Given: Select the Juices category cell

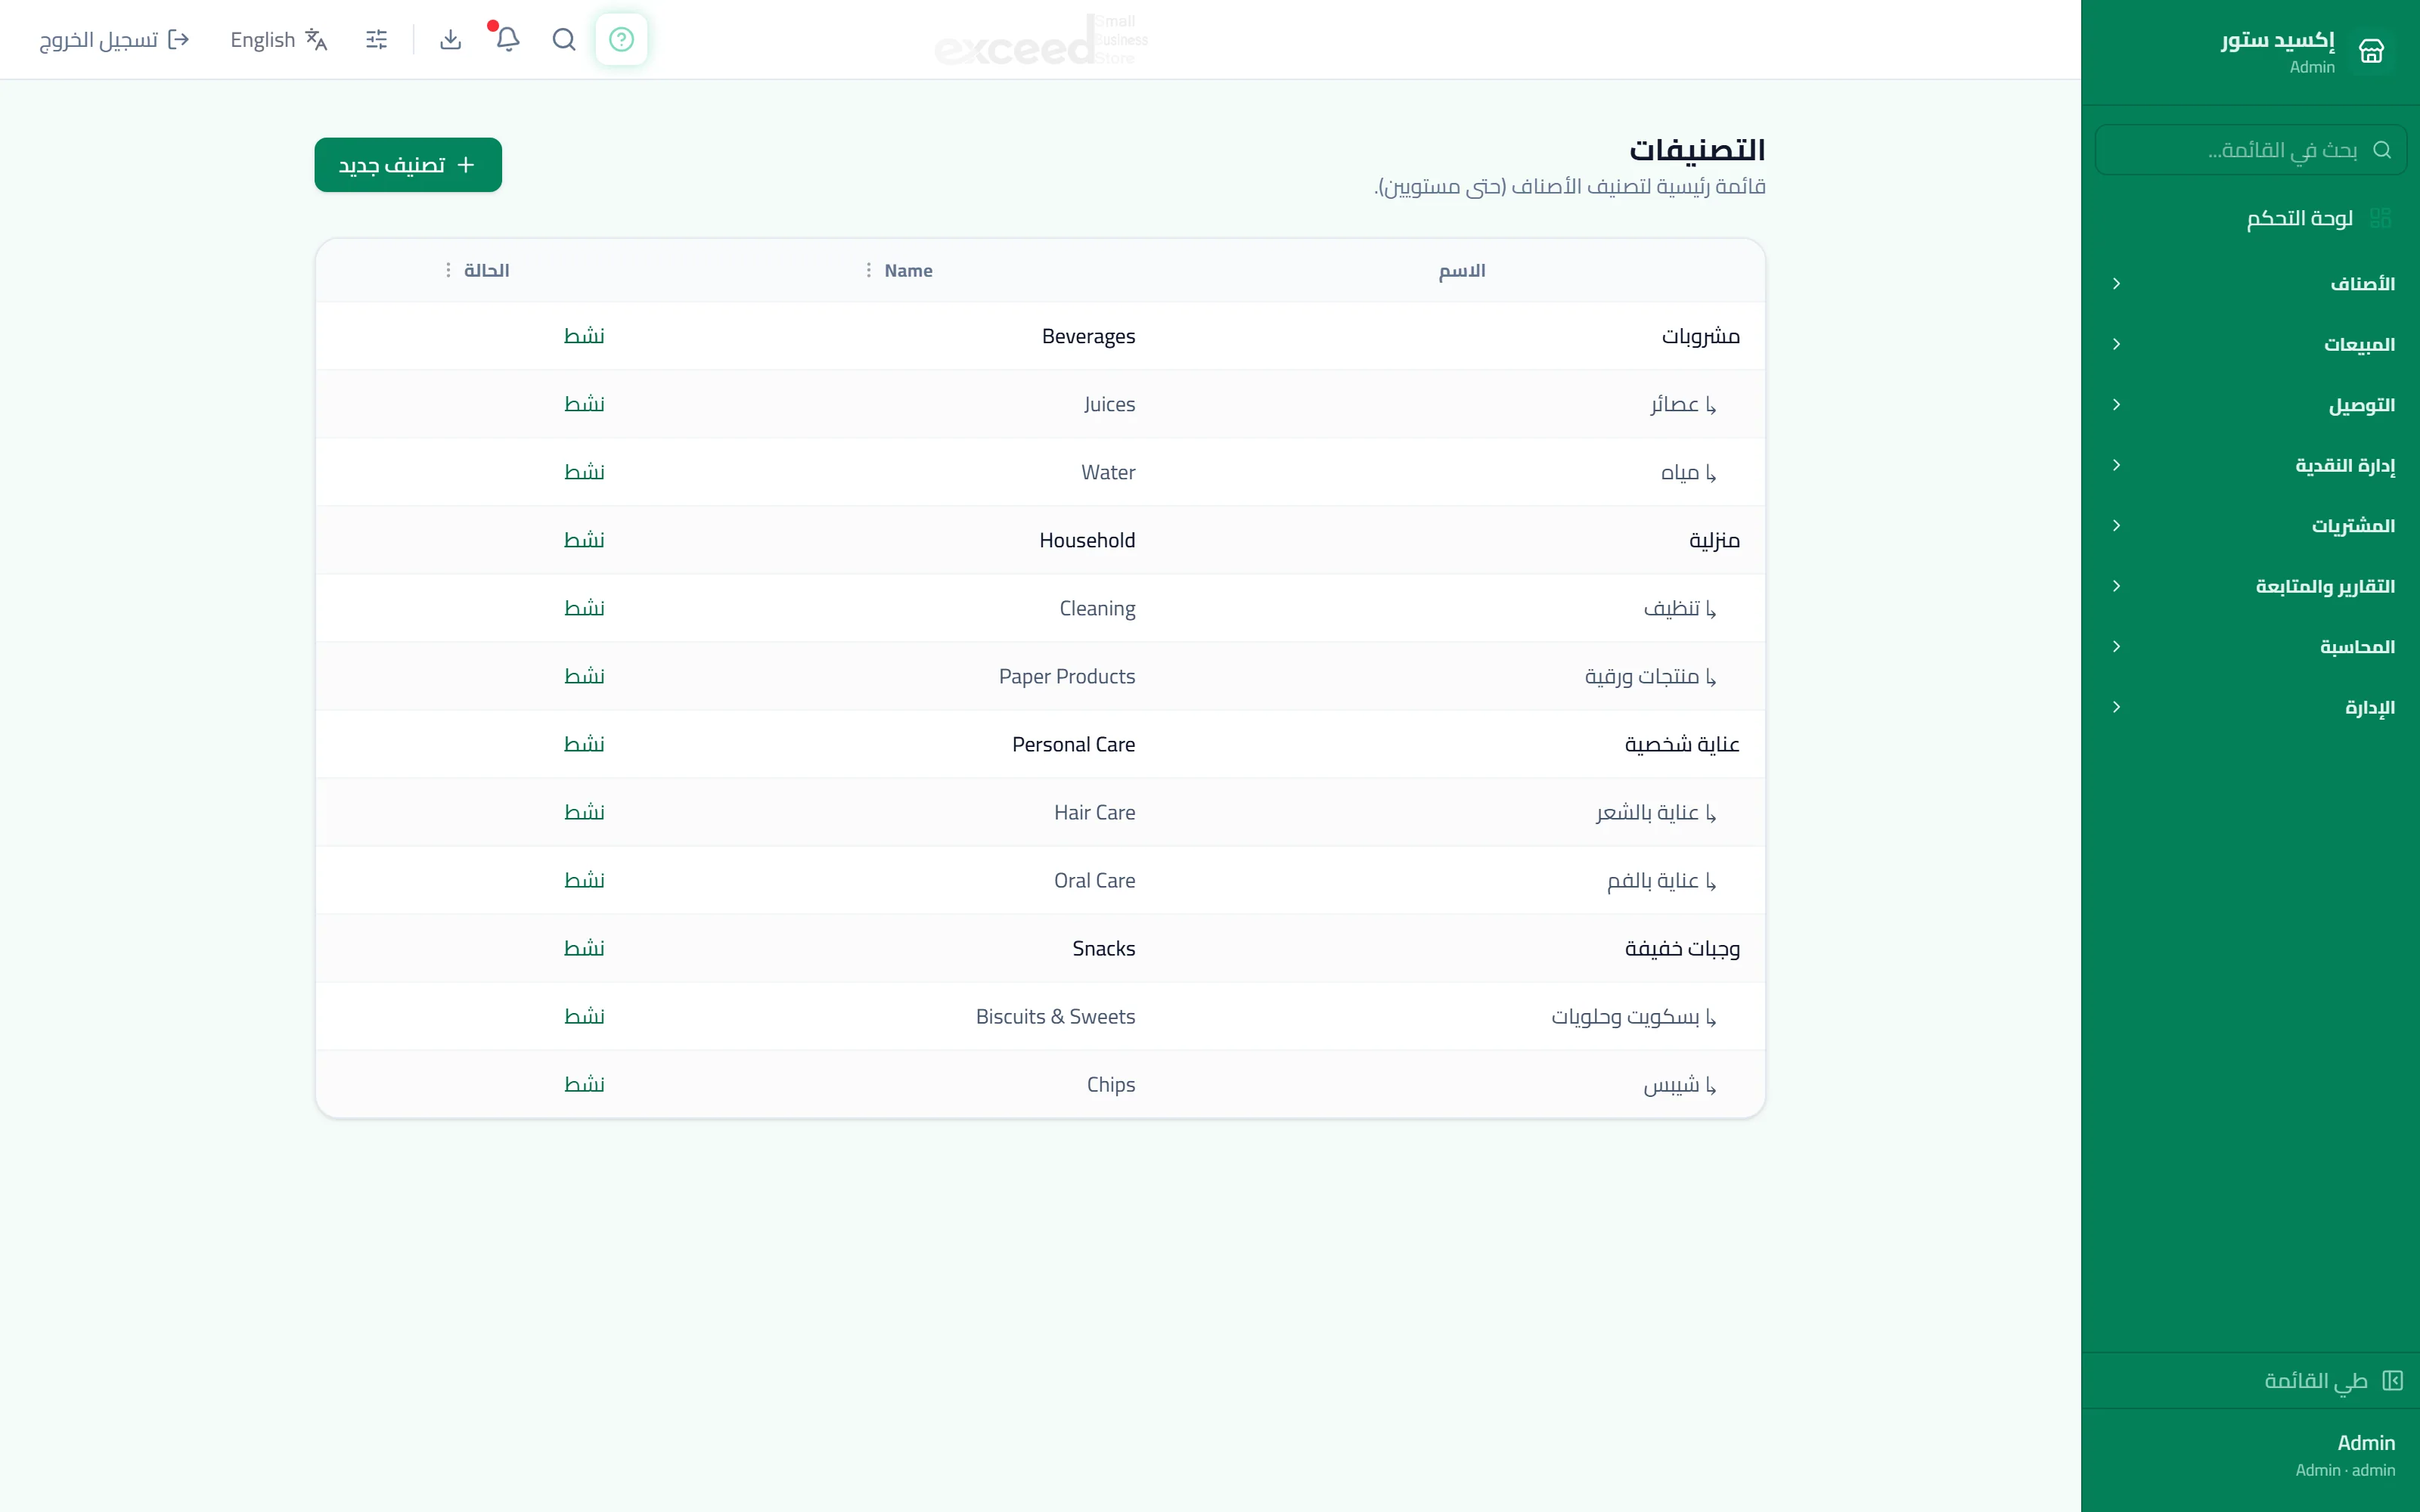Looking at the screenshot, I should tap(1109, 404).
